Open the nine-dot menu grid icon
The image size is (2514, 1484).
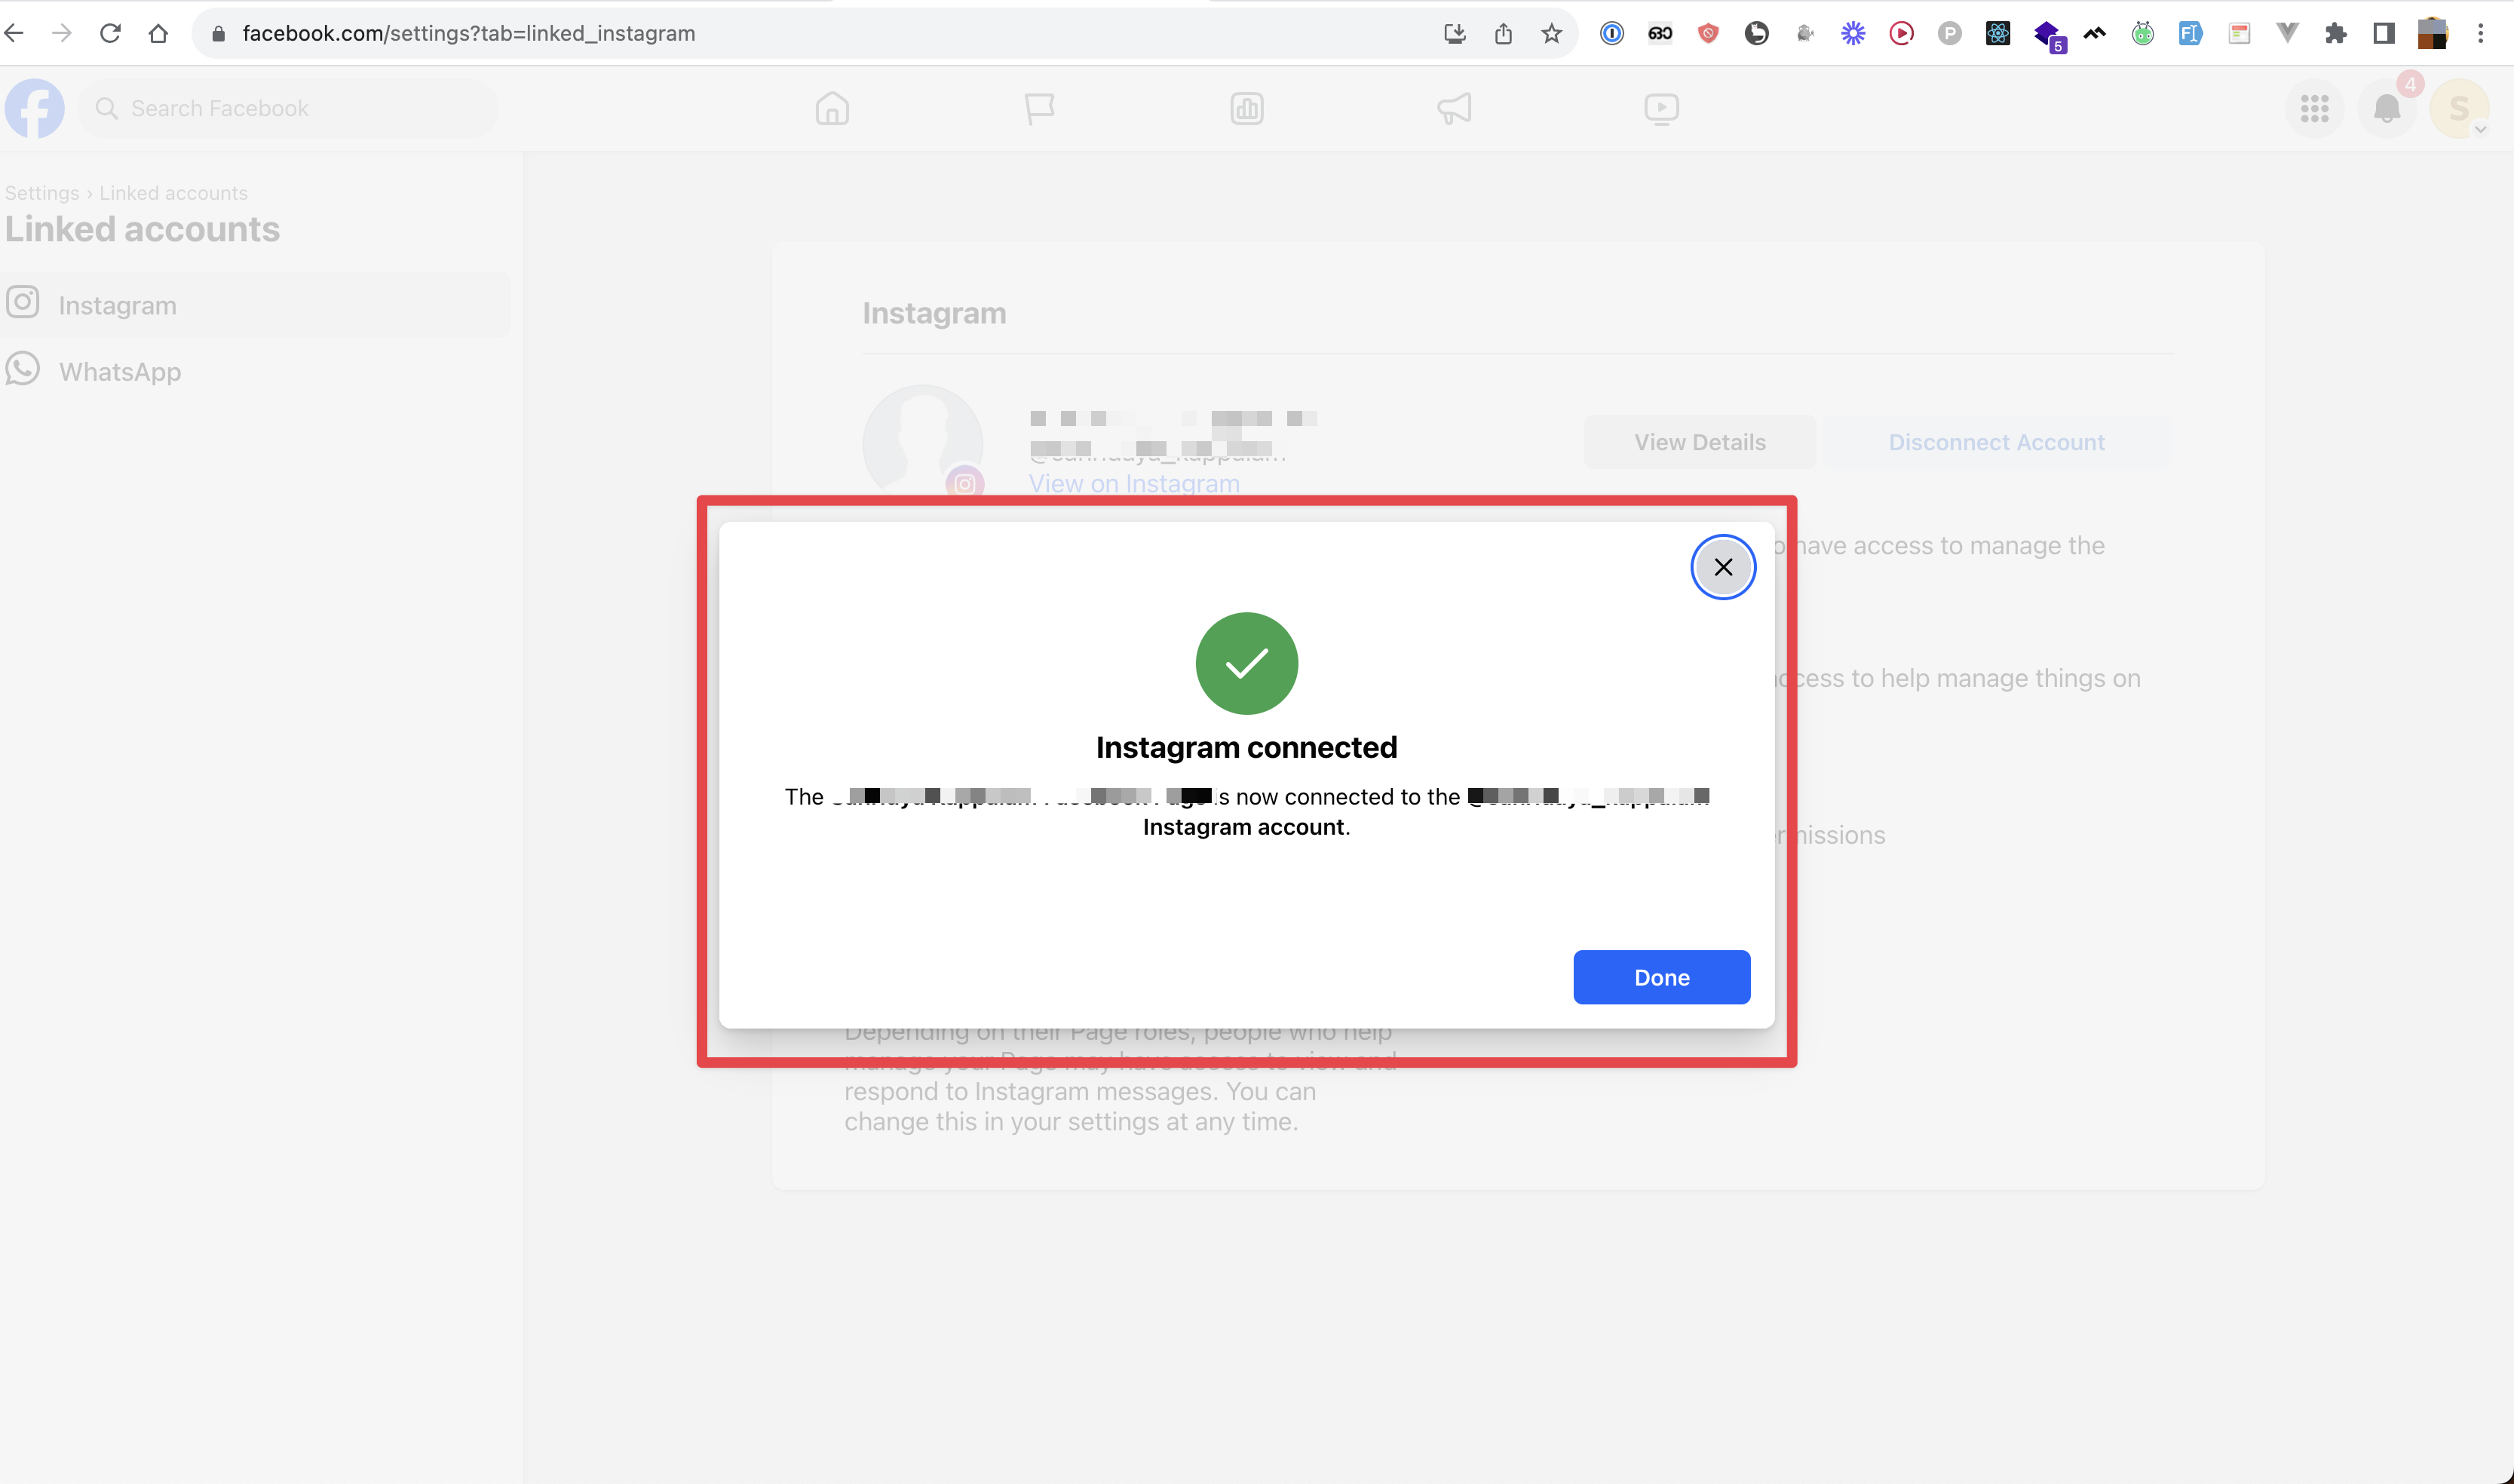pyautogui.click(x=2314, y=108)
